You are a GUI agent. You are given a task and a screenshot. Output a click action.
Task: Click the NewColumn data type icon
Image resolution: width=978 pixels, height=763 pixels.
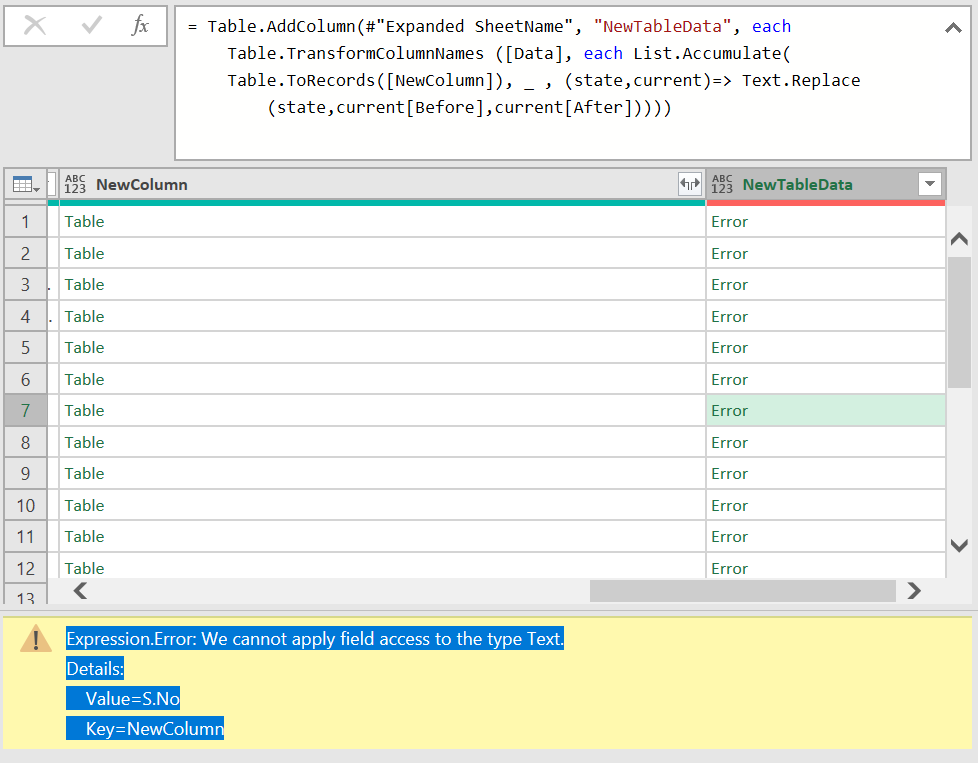tap(75, 184)
